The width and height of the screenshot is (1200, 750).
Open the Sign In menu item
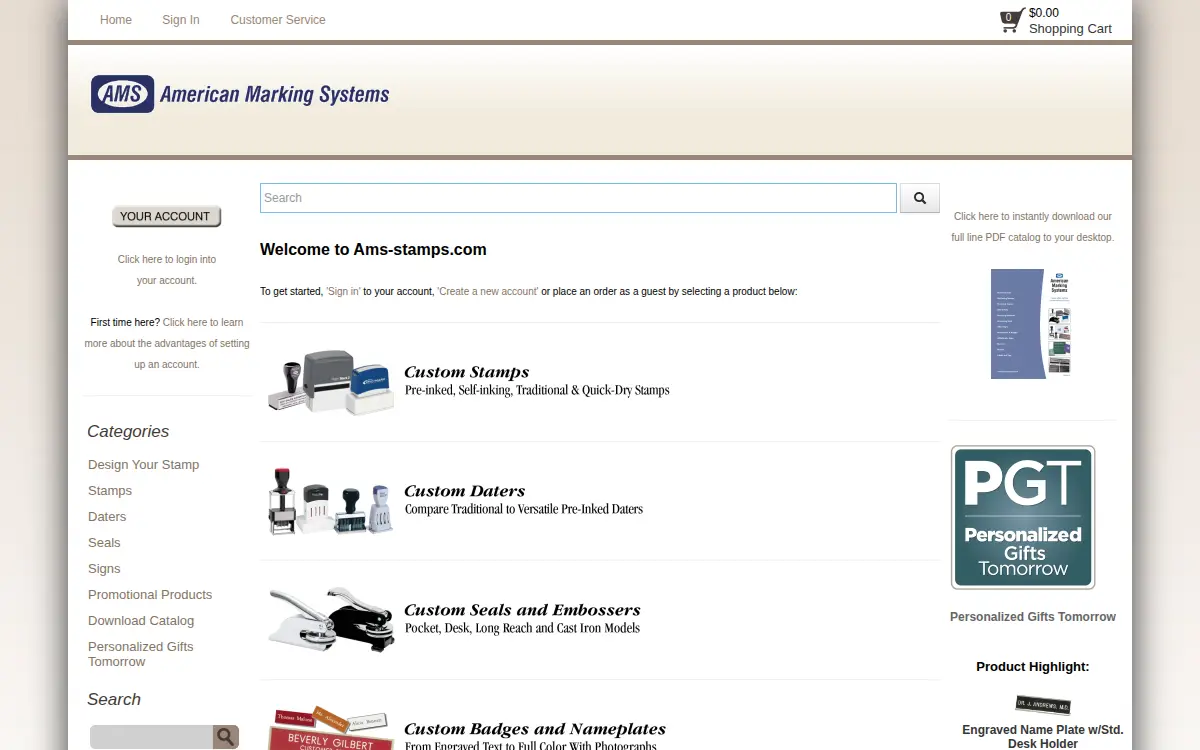click(x=181, y=20)
